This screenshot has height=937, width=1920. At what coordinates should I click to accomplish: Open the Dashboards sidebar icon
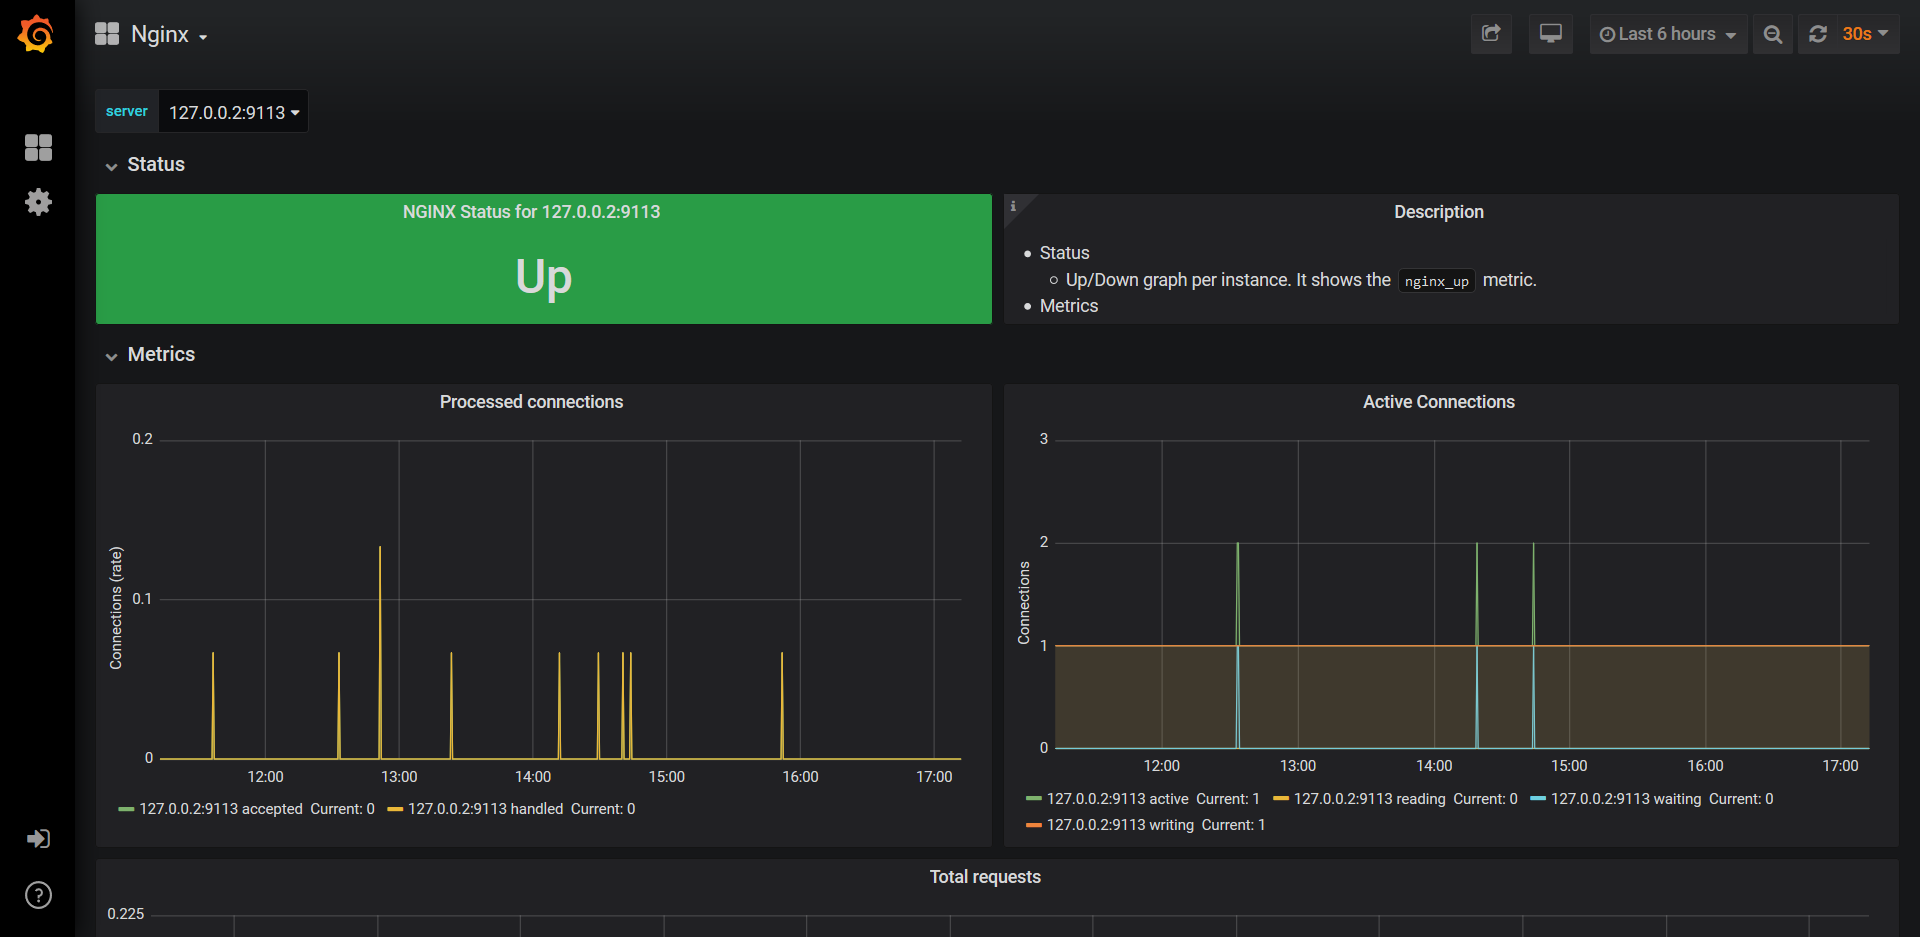(x=38, y=148)
